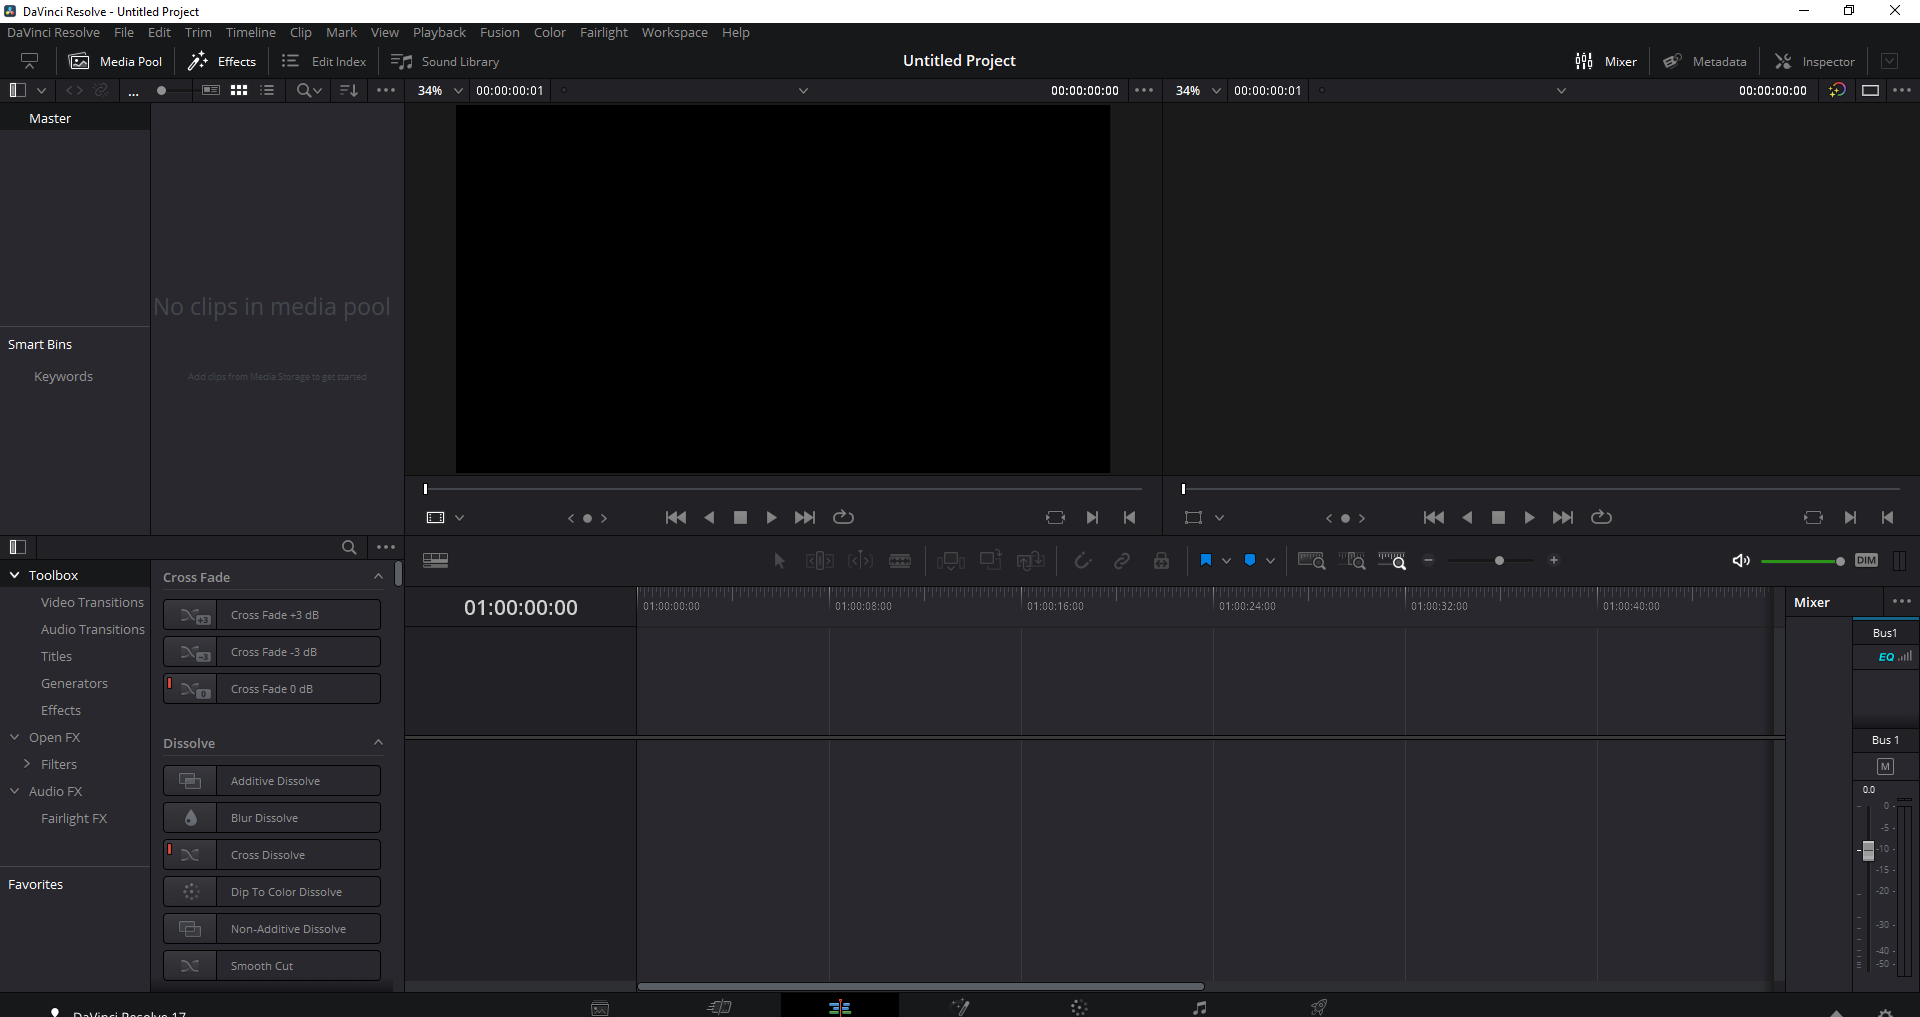Viewport: 1920px width, 1017px height.
Task: Expand the Filters category in Open FX
Action: click(x=27, y=764)
